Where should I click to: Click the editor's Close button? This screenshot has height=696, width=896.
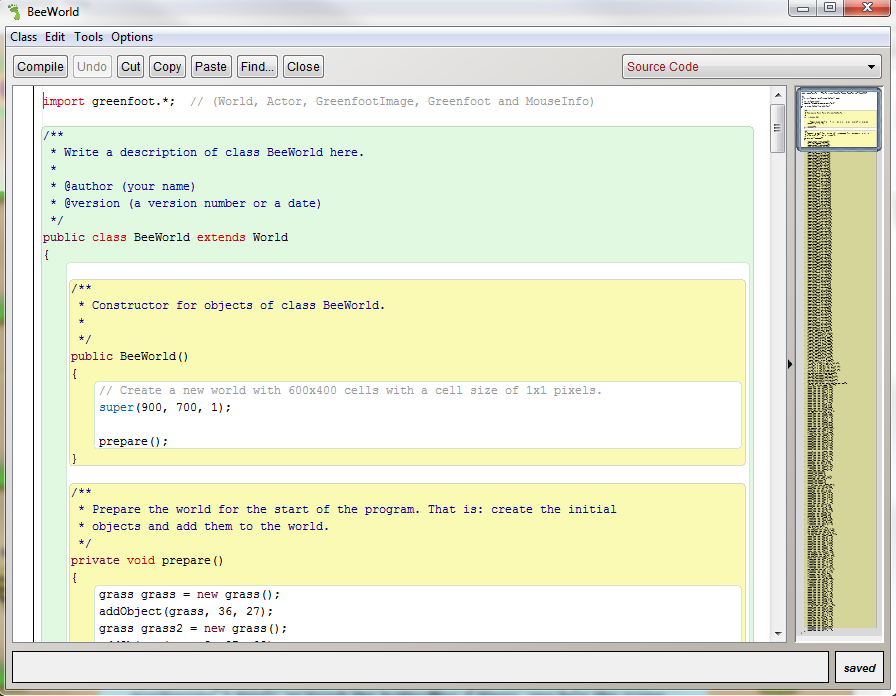tap(303, 67)
